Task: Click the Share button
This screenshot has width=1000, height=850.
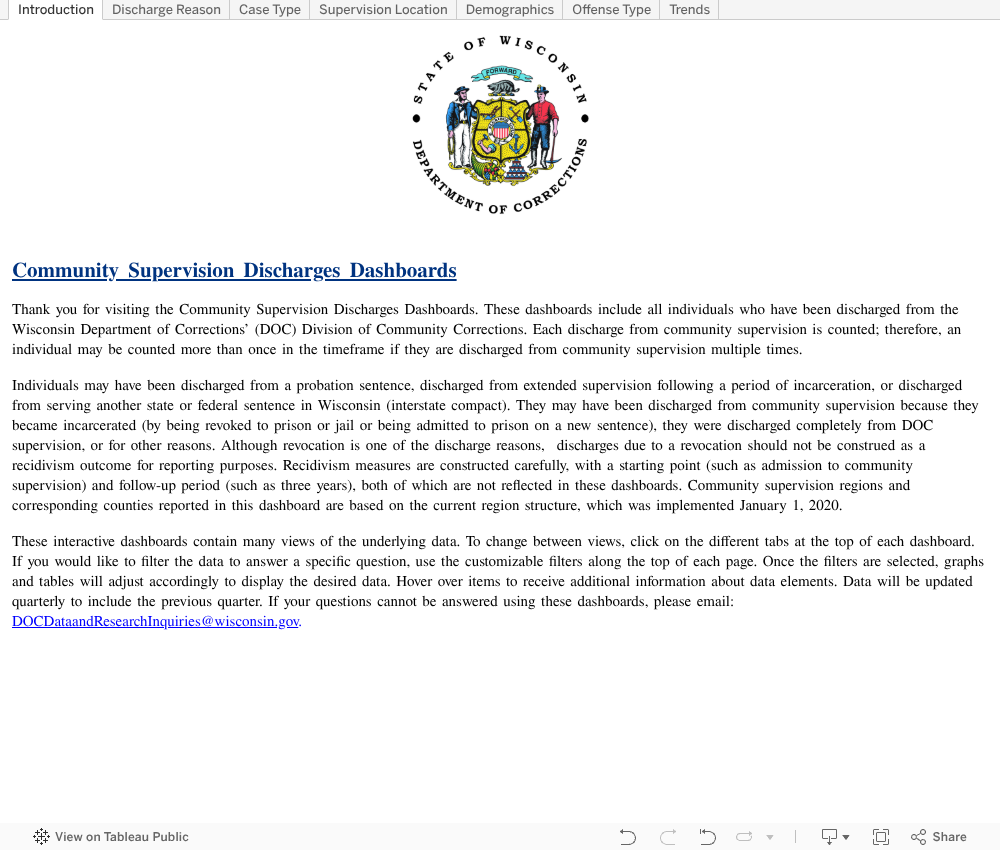Action: coord(938,837)
